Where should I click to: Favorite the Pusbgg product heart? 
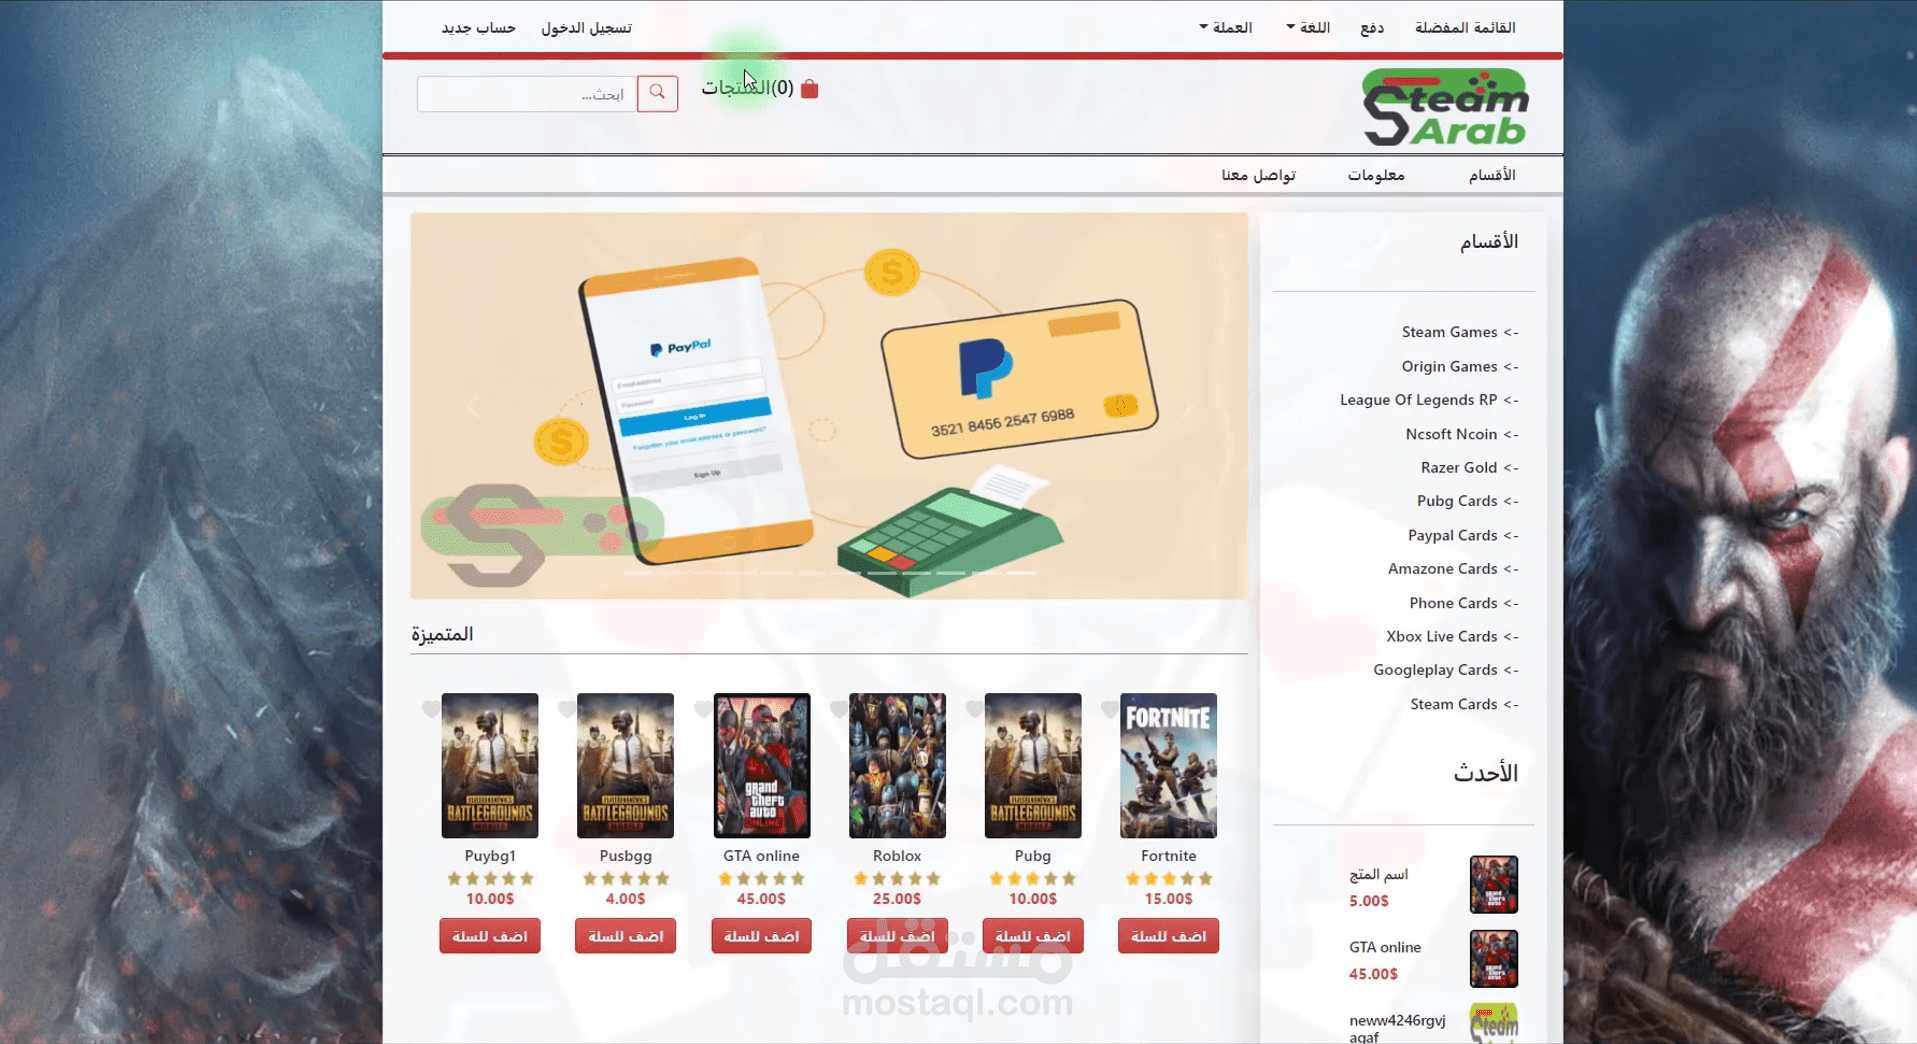pos(567,709)
